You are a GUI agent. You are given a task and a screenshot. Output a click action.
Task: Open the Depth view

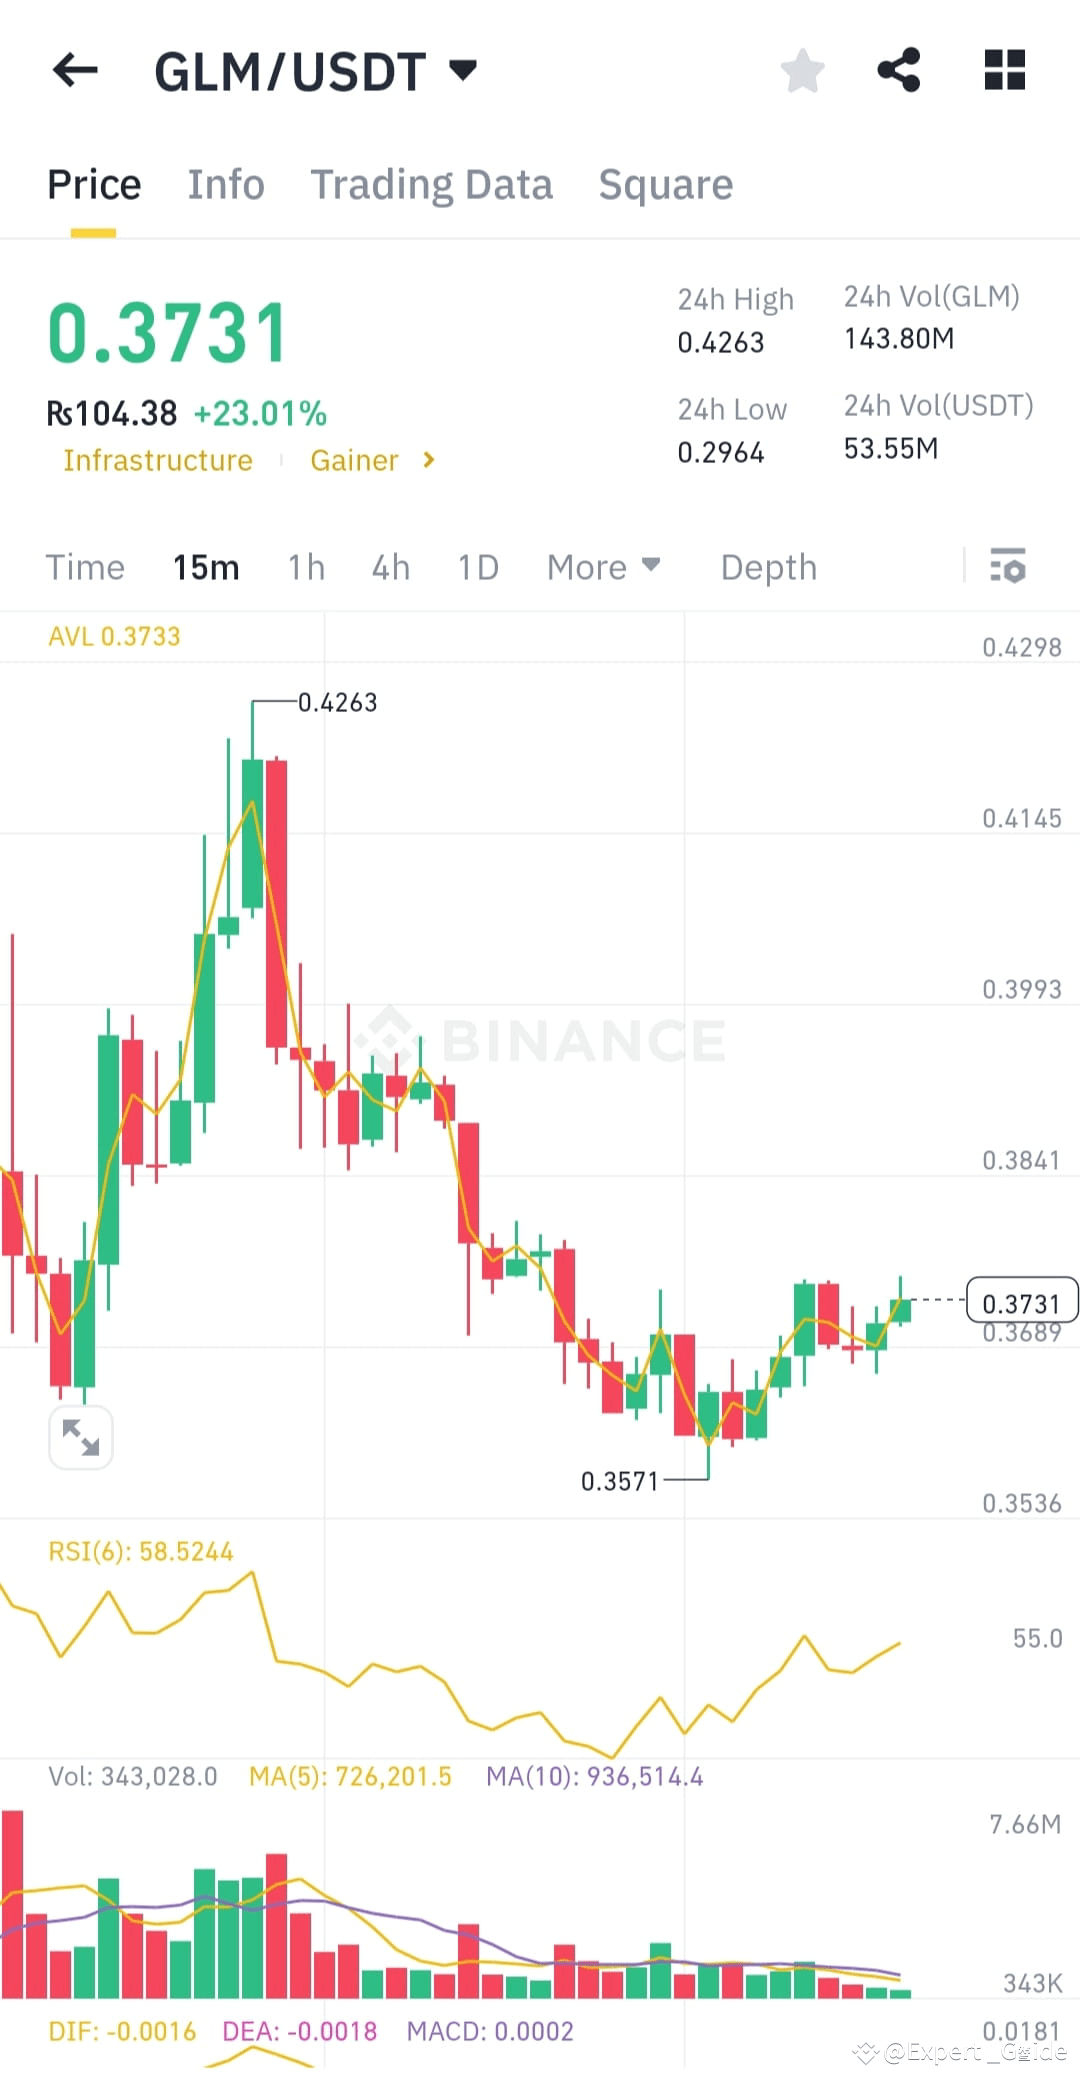[x=768, y=567]
